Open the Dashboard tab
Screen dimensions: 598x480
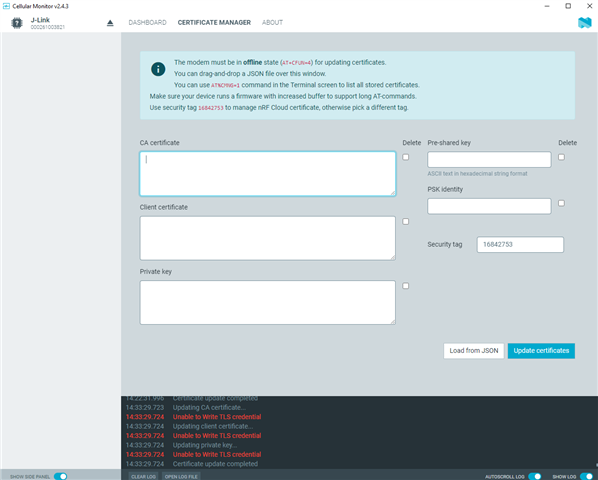tap(147, 22)
